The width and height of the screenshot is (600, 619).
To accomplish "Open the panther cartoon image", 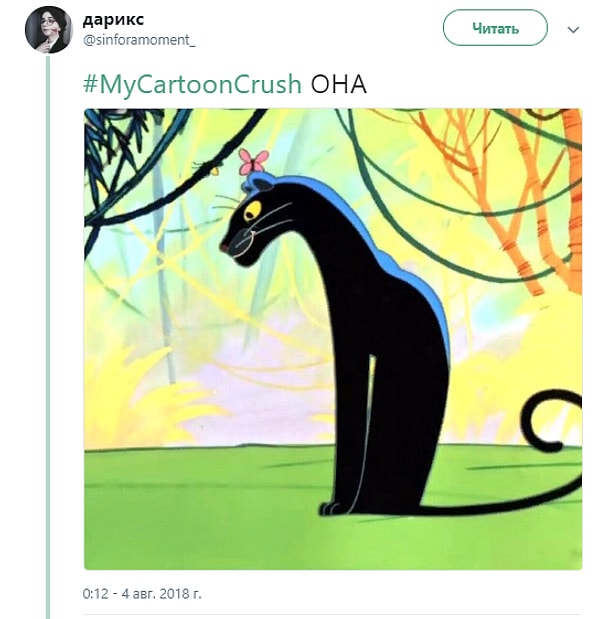I will tap(332, 339).
